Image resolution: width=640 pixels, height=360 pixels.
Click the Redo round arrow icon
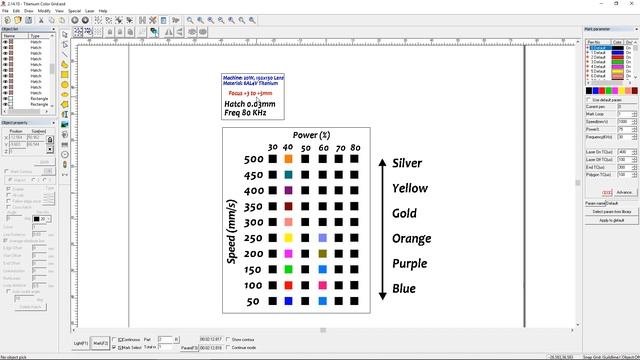point(85,20)
